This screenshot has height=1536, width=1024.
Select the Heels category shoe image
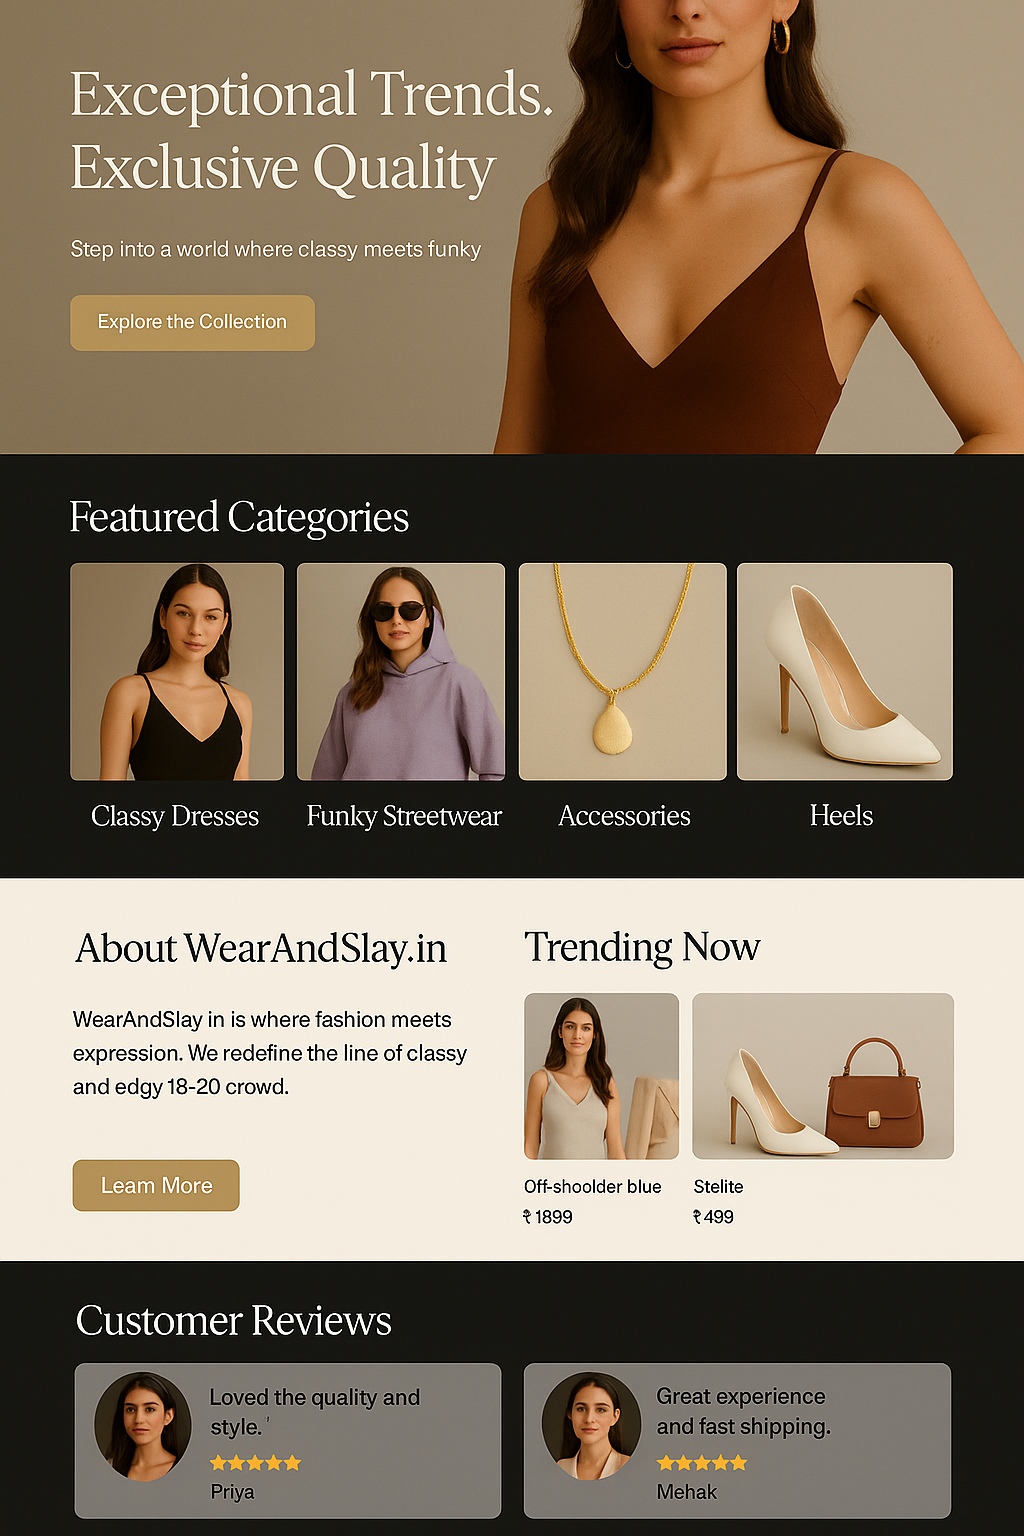tap(845, 671)
